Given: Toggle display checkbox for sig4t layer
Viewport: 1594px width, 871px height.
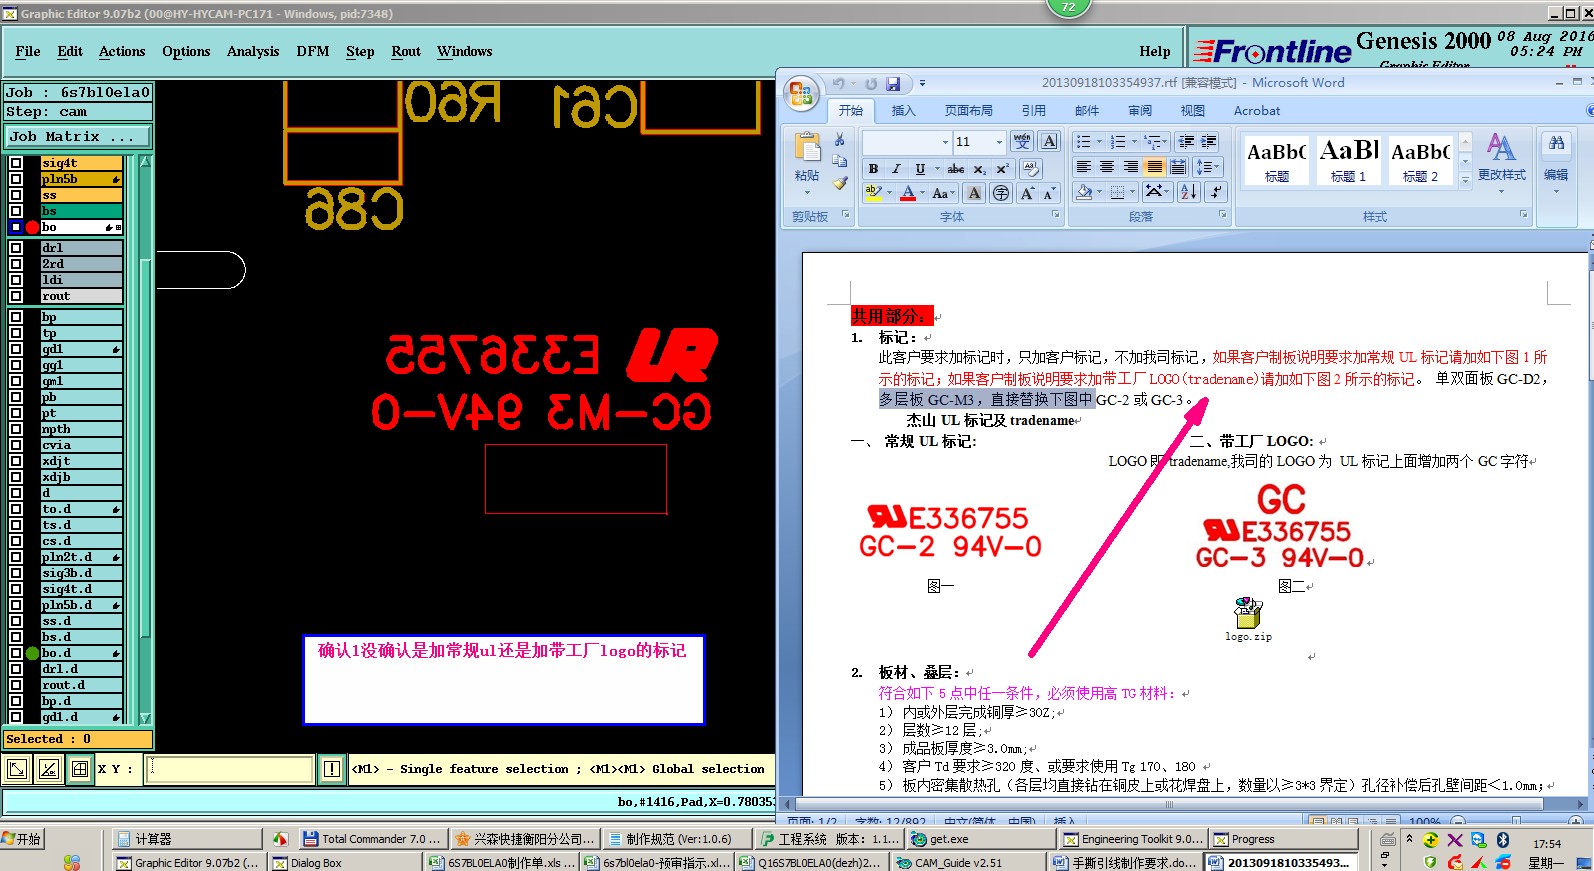Looking at the screenshot, I should click(16, 163).
